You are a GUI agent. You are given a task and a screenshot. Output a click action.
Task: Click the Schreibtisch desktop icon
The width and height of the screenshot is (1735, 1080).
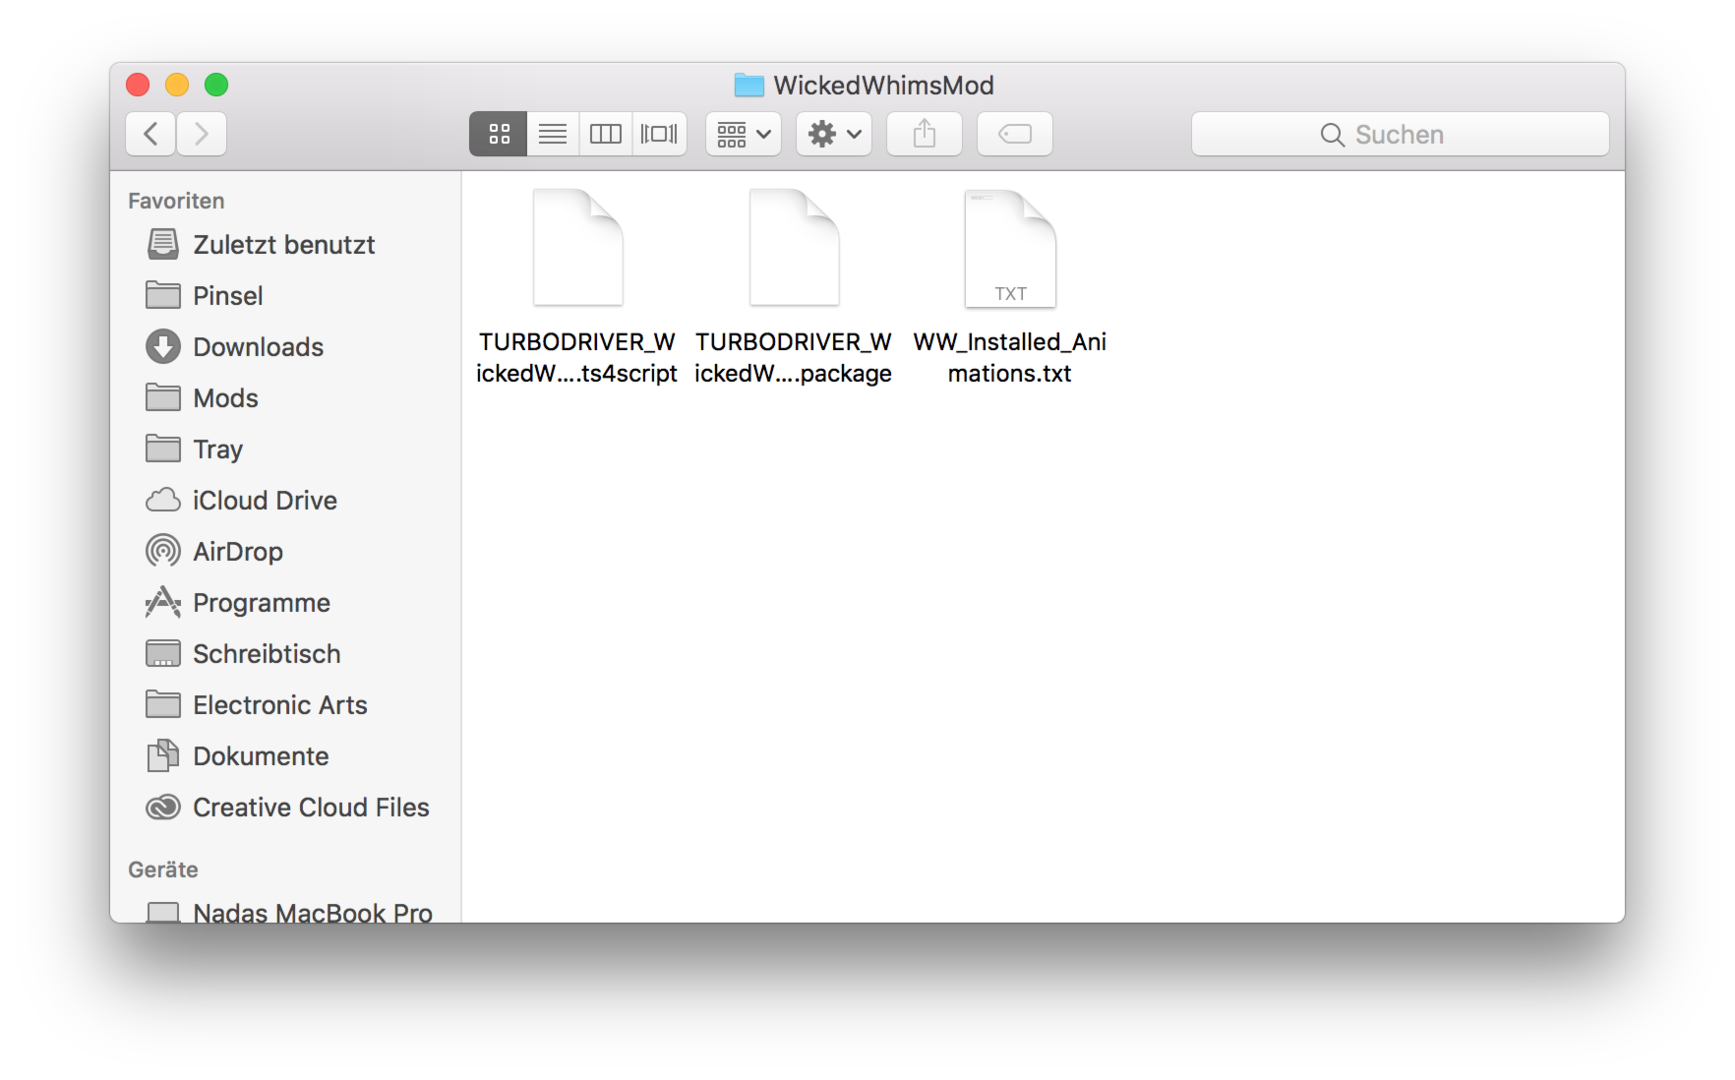click(x=163, y=653)
